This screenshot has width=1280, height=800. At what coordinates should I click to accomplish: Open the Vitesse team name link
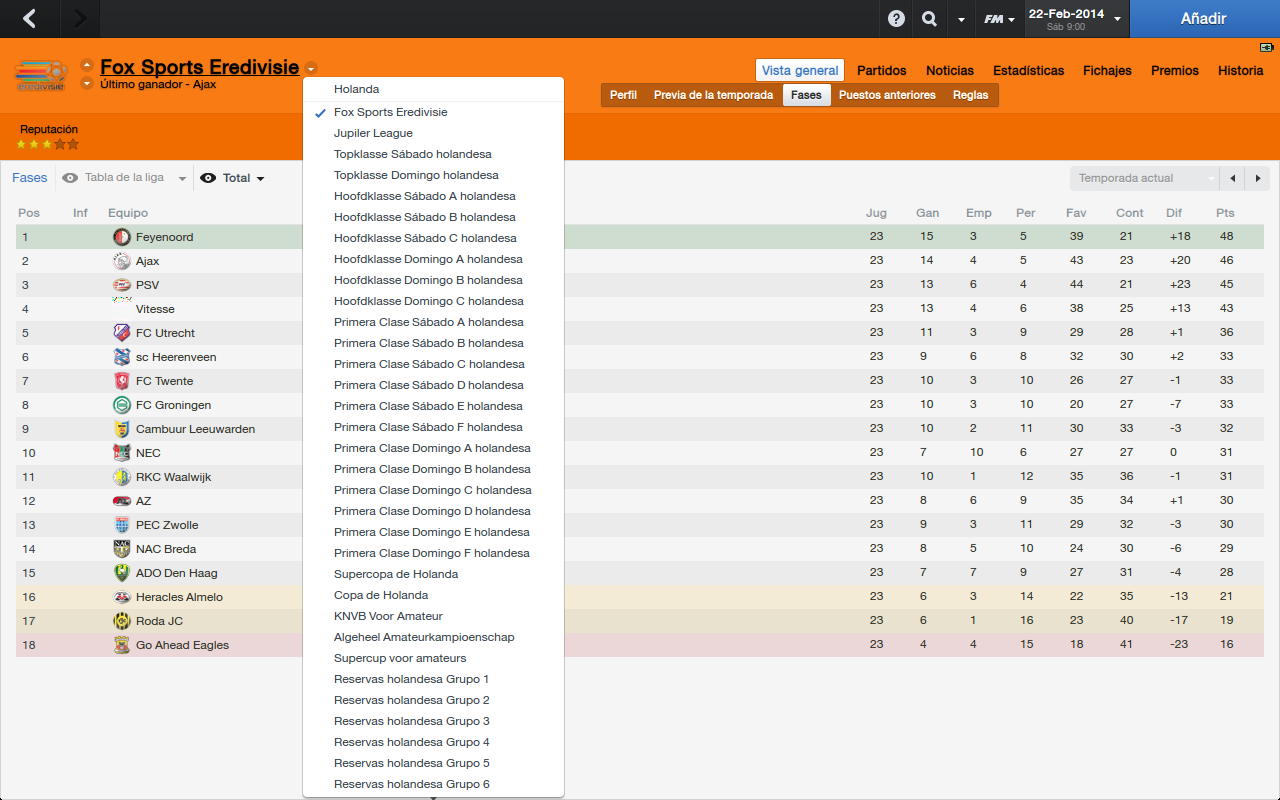pyautogui.click(x=155, y=309)
